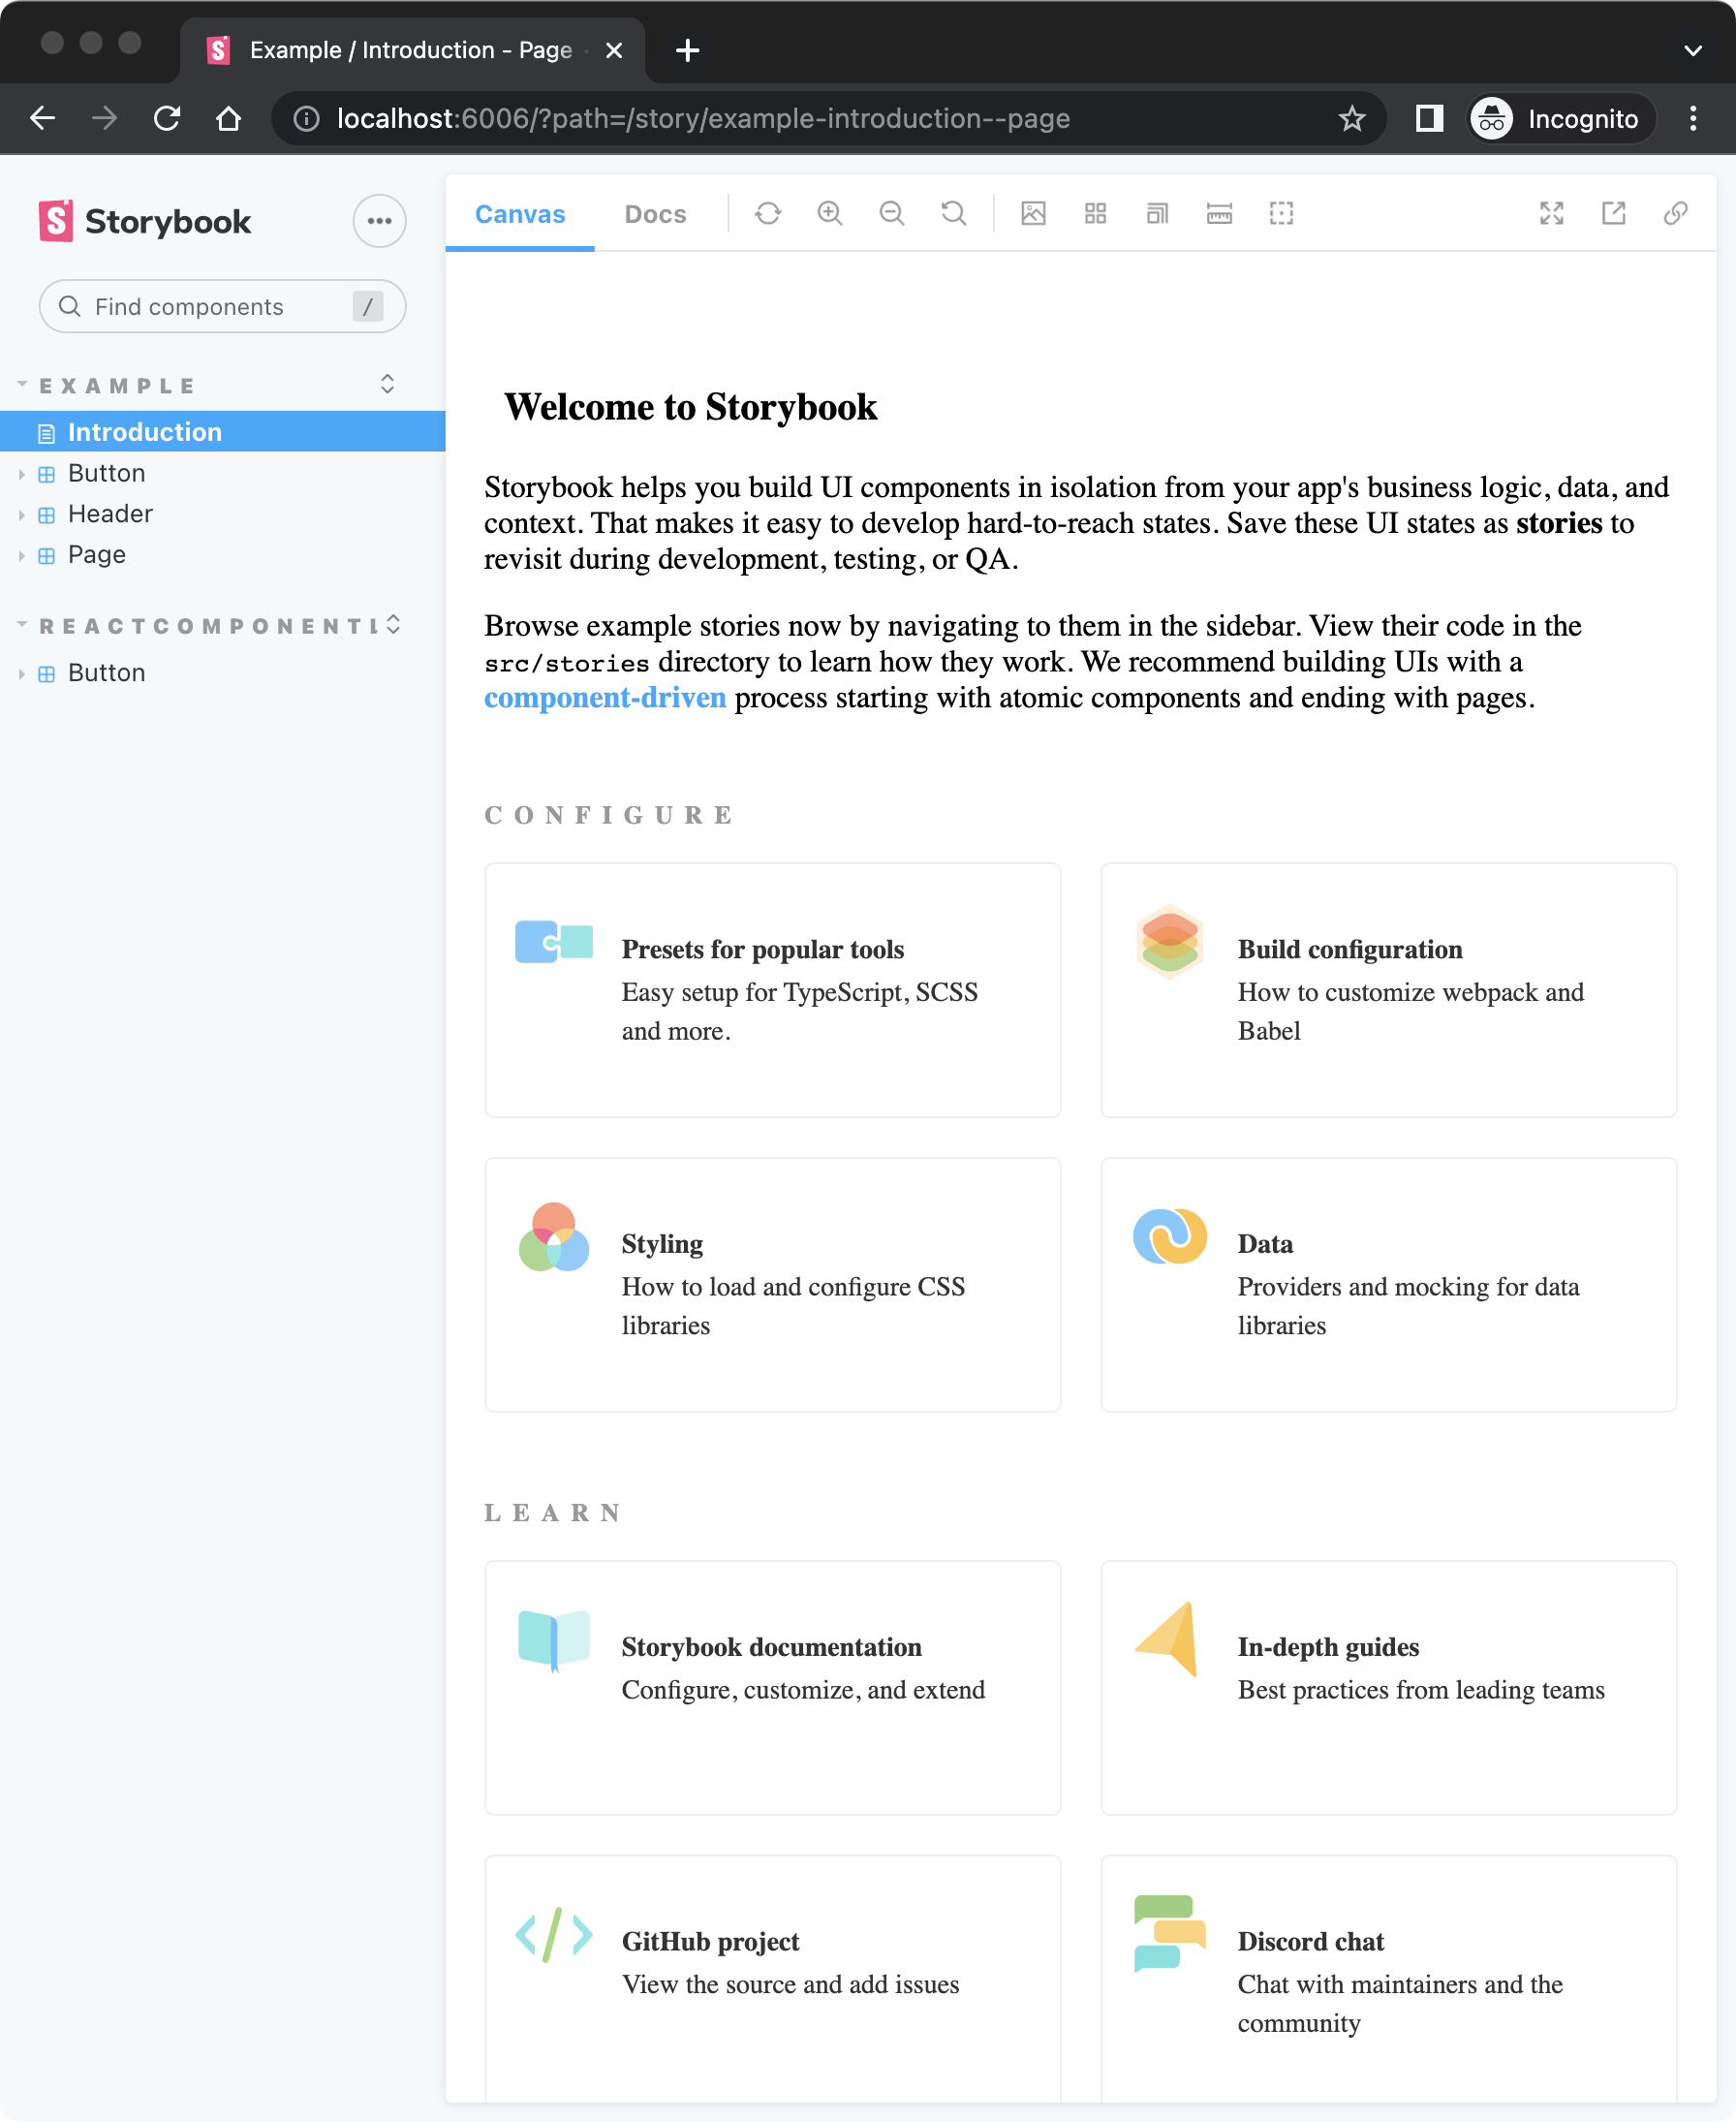Viewport: 1736px width, 2122px height.
Task: Expand the Header component in sidebar
Action: point(222,514)
